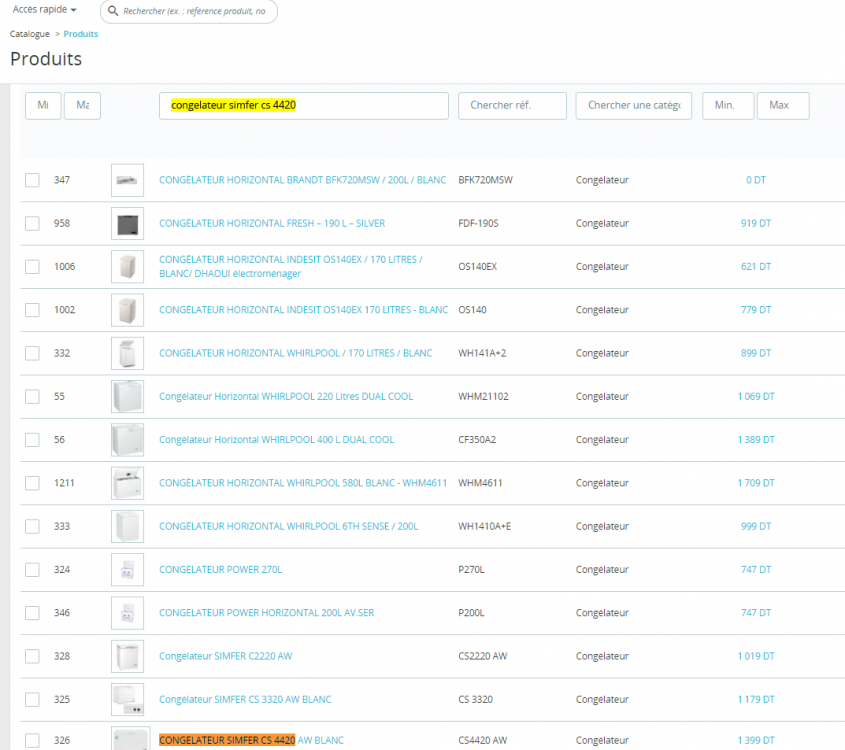The image size is (845, 750).
Task: Open thumbnail of Simfer CS 3320 AW Blanc
Action: tap(127, 699)
